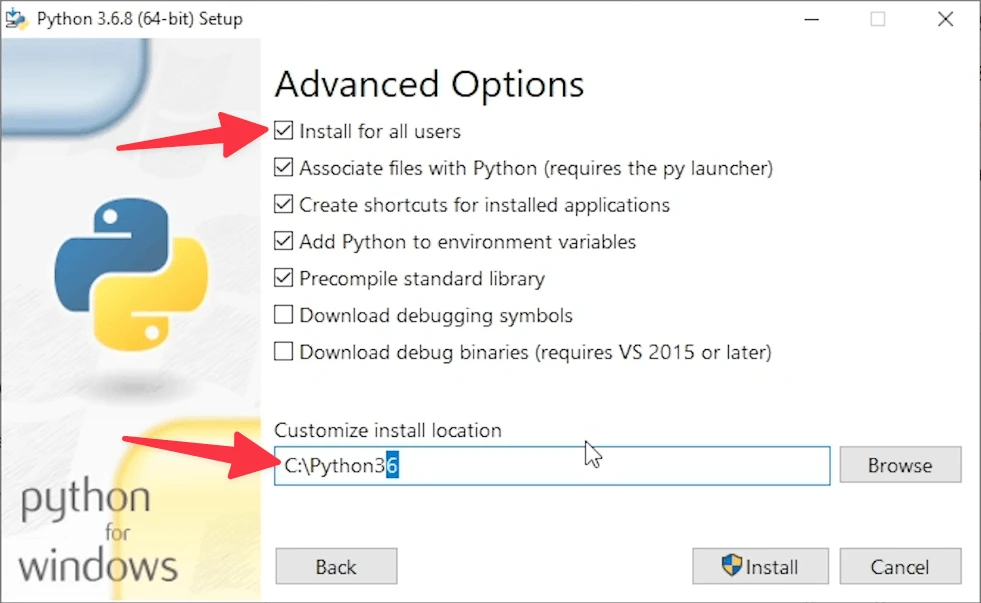Click the Customize install location label

pyautogui.click(x=388, y=430)
